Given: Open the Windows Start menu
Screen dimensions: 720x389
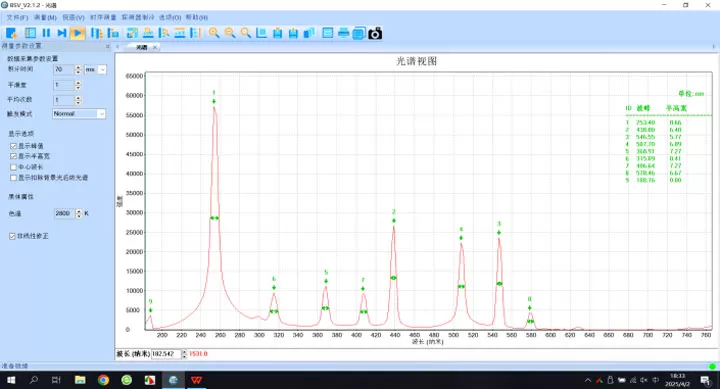Looking at the screenshot, I should click(x=11, y=380).
